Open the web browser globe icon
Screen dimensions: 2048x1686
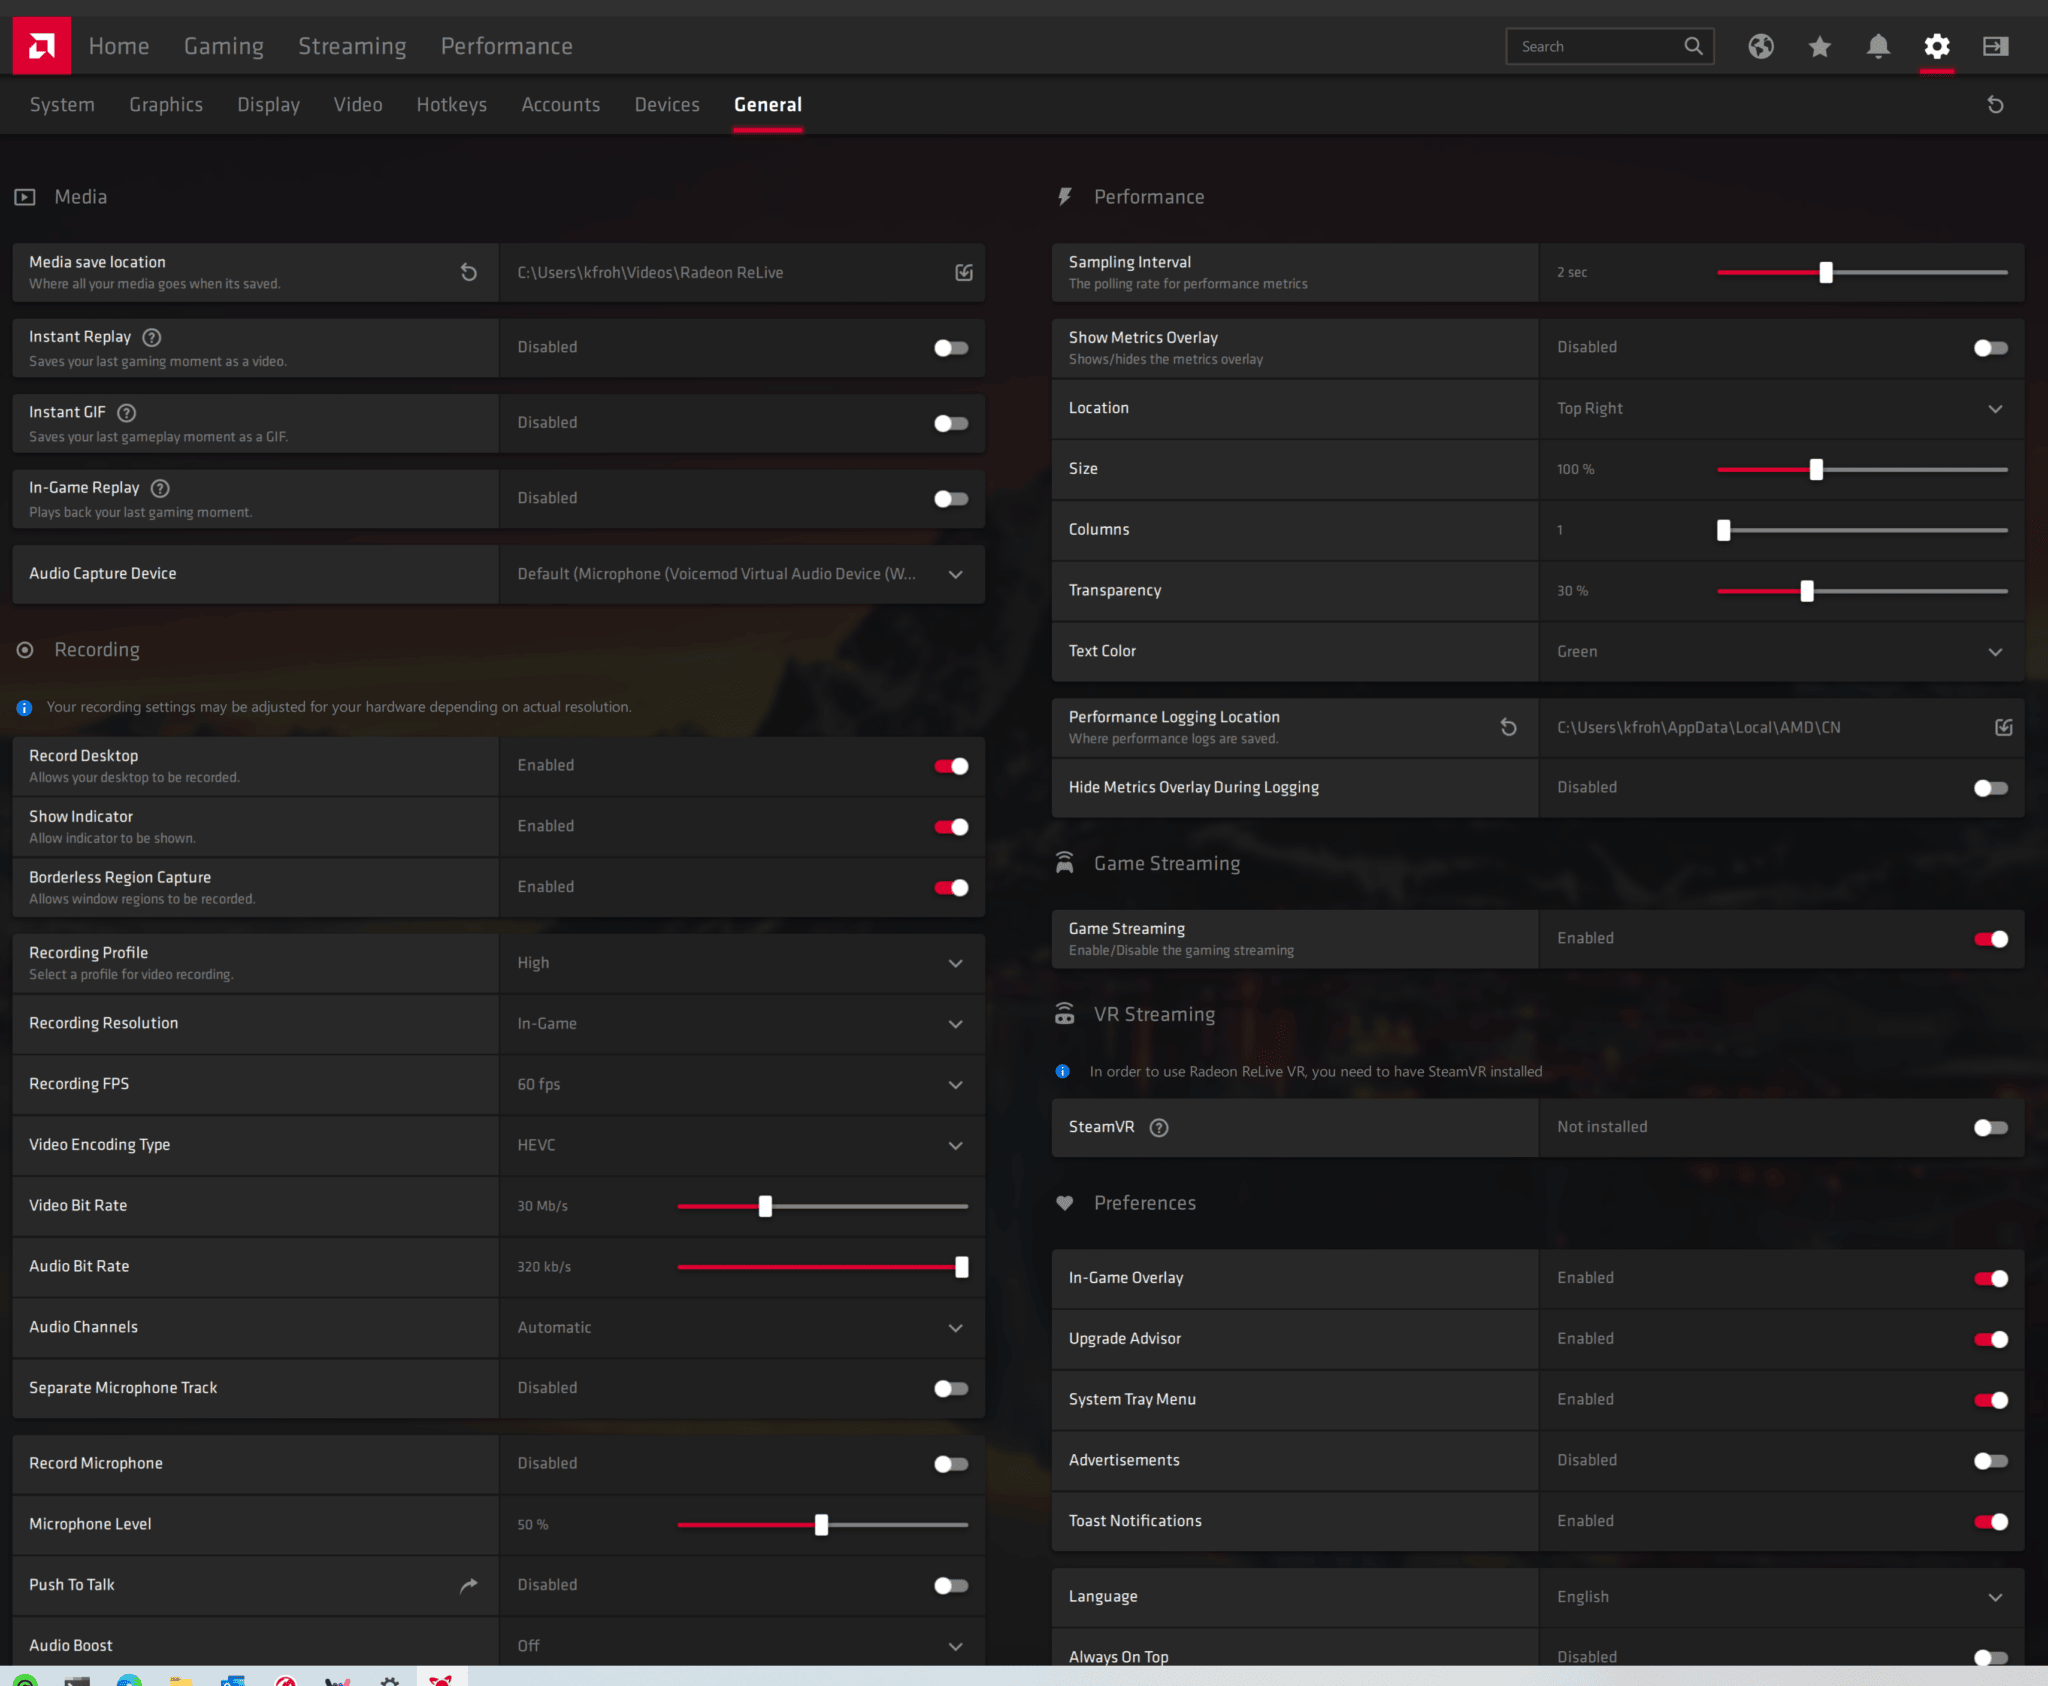(1761, 46)
